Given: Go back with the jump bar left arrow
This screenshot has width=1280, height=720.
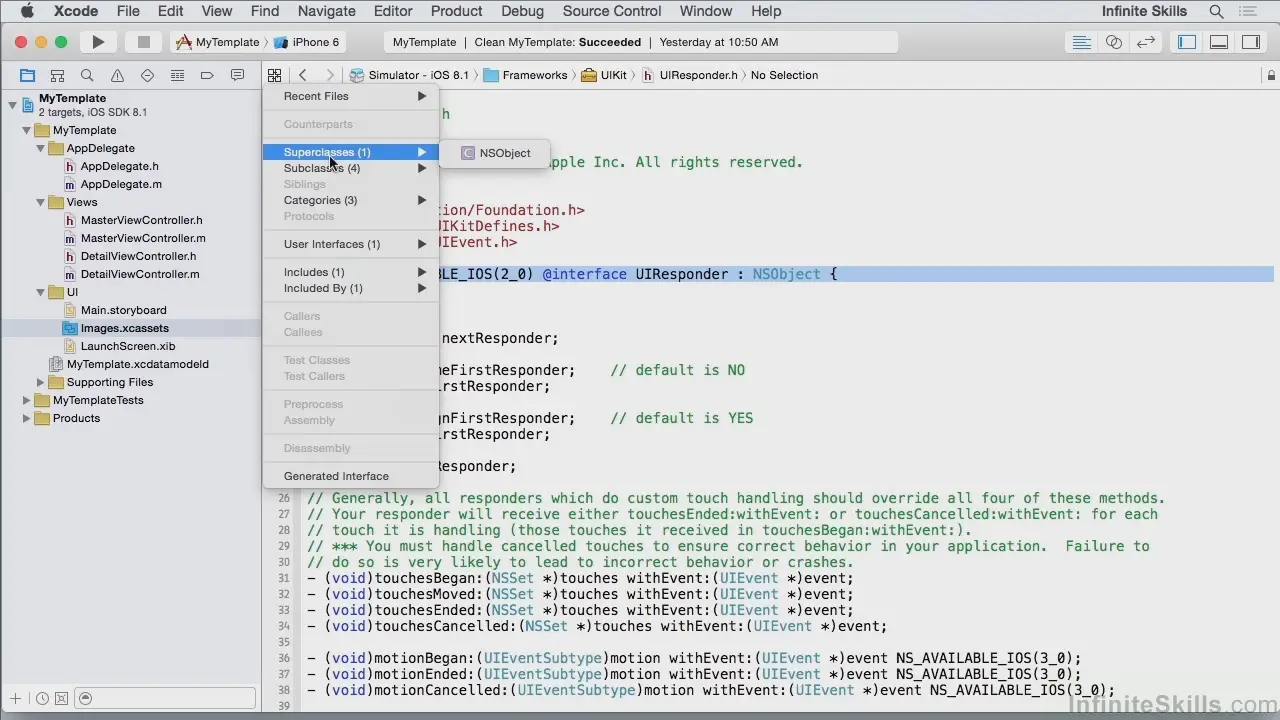Looking at the screenshot, I should [303, 75].
